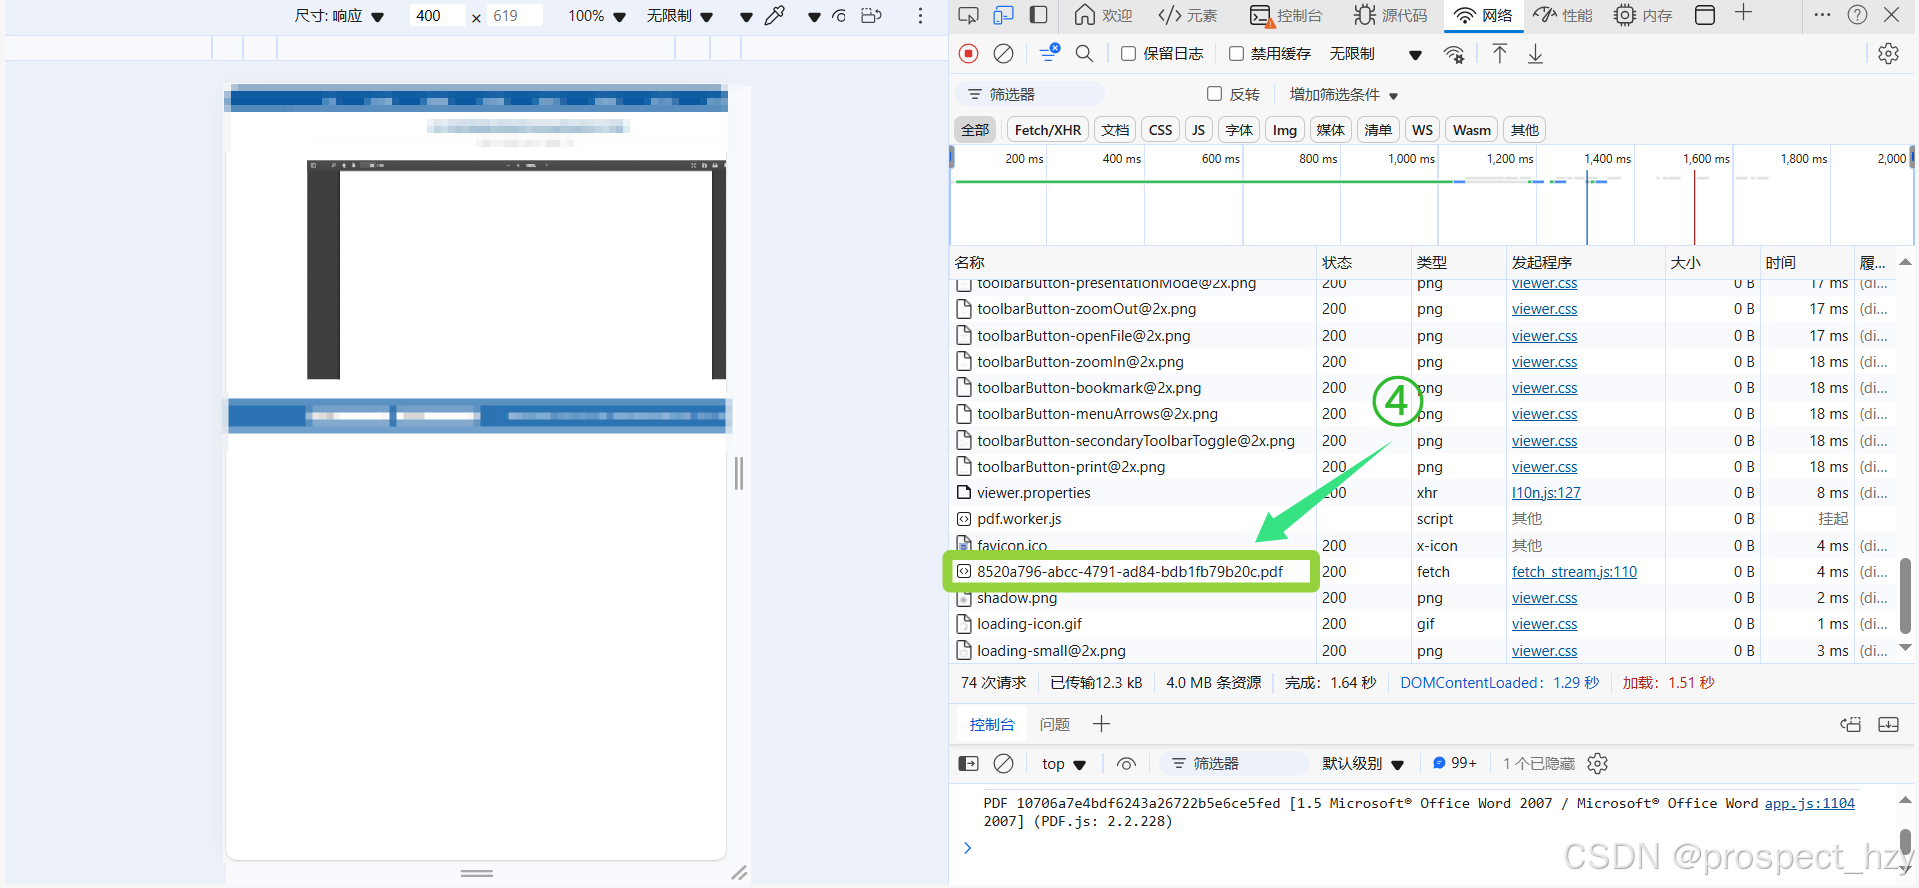
Task: Stop recording network log
Action: coord(968,54)
